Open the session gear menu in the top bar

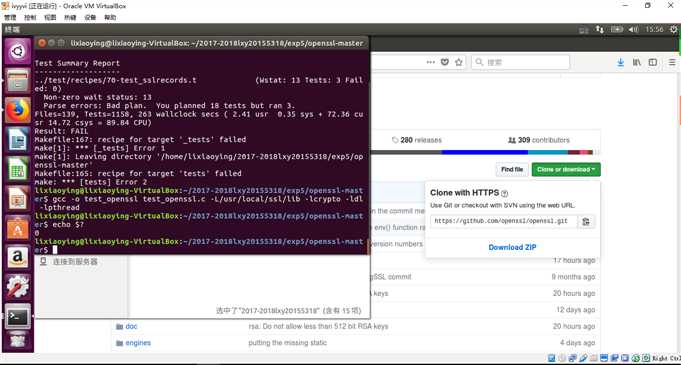click(x=674, y=30)
